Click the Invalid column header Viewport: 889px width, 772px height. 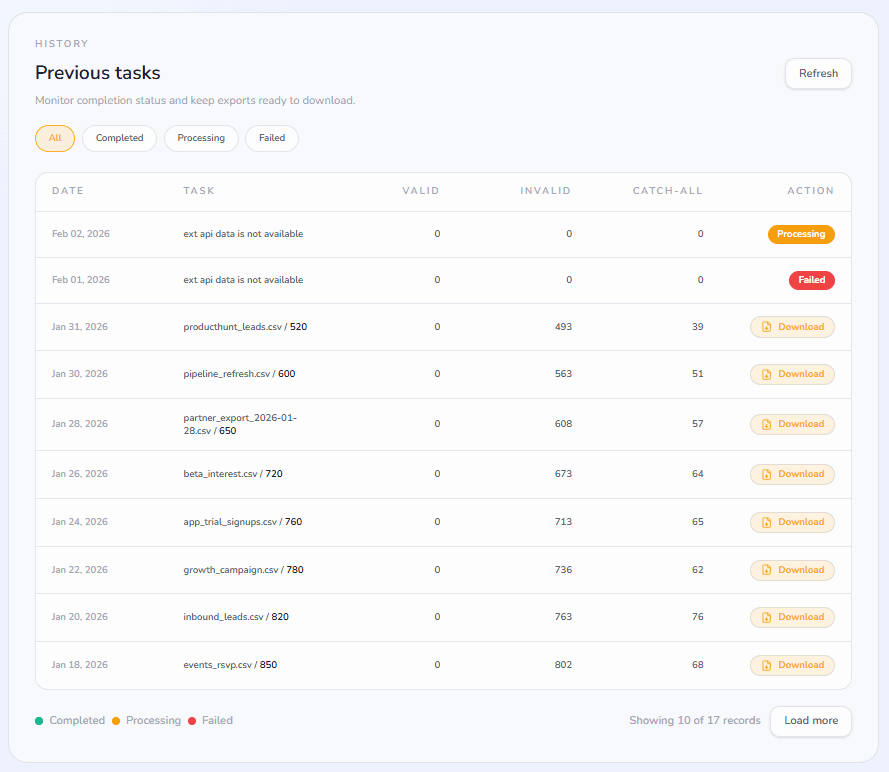[545, 190]
